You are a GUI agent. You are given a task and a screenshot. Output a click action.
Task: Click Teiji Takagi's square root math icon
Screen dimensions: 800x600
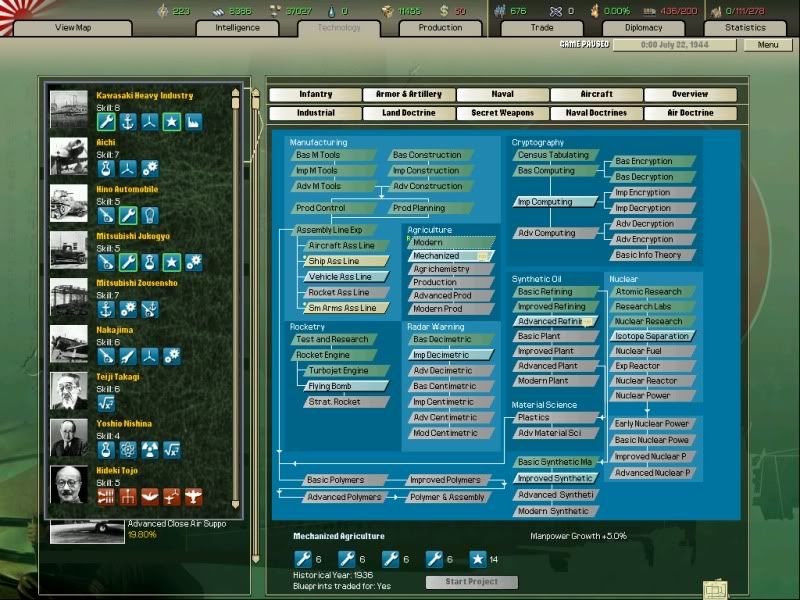click(106, 402)
